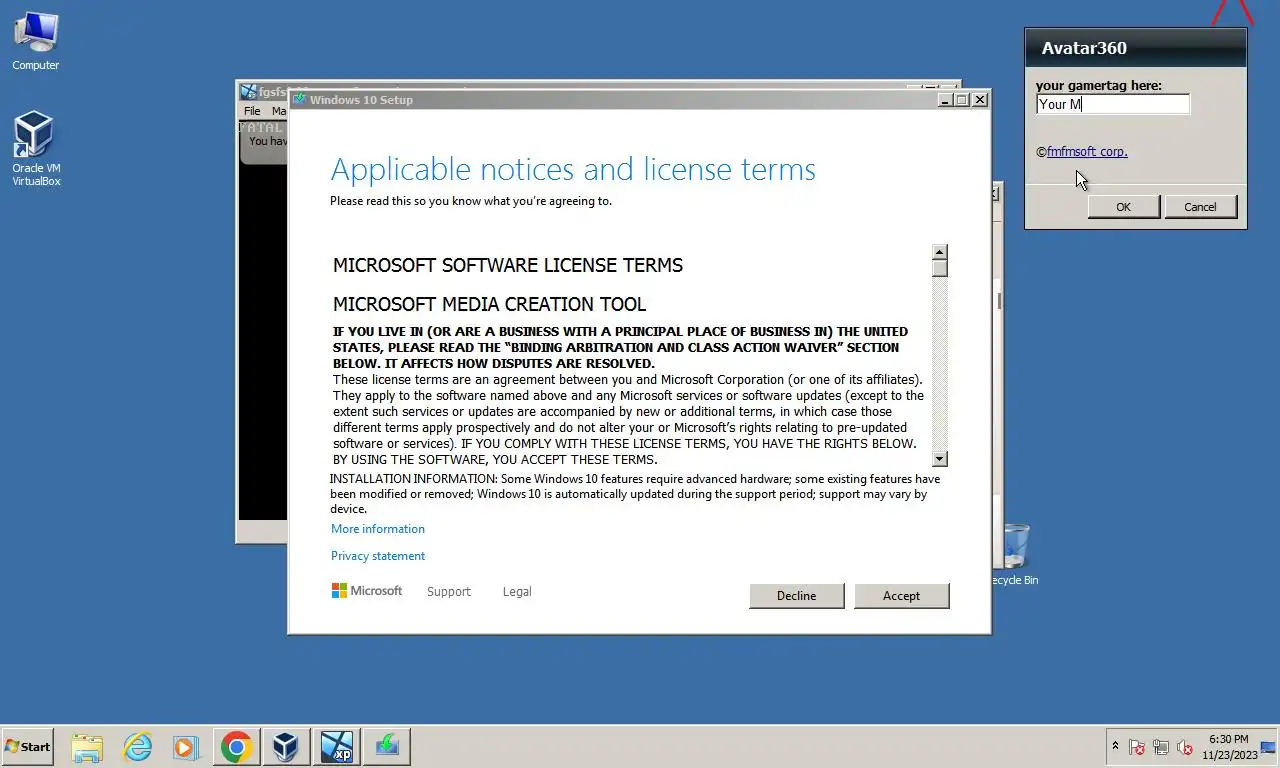Minimize the Windows 10 Setup window
This screenshot has height=768, width=1280.
[945, 100]
